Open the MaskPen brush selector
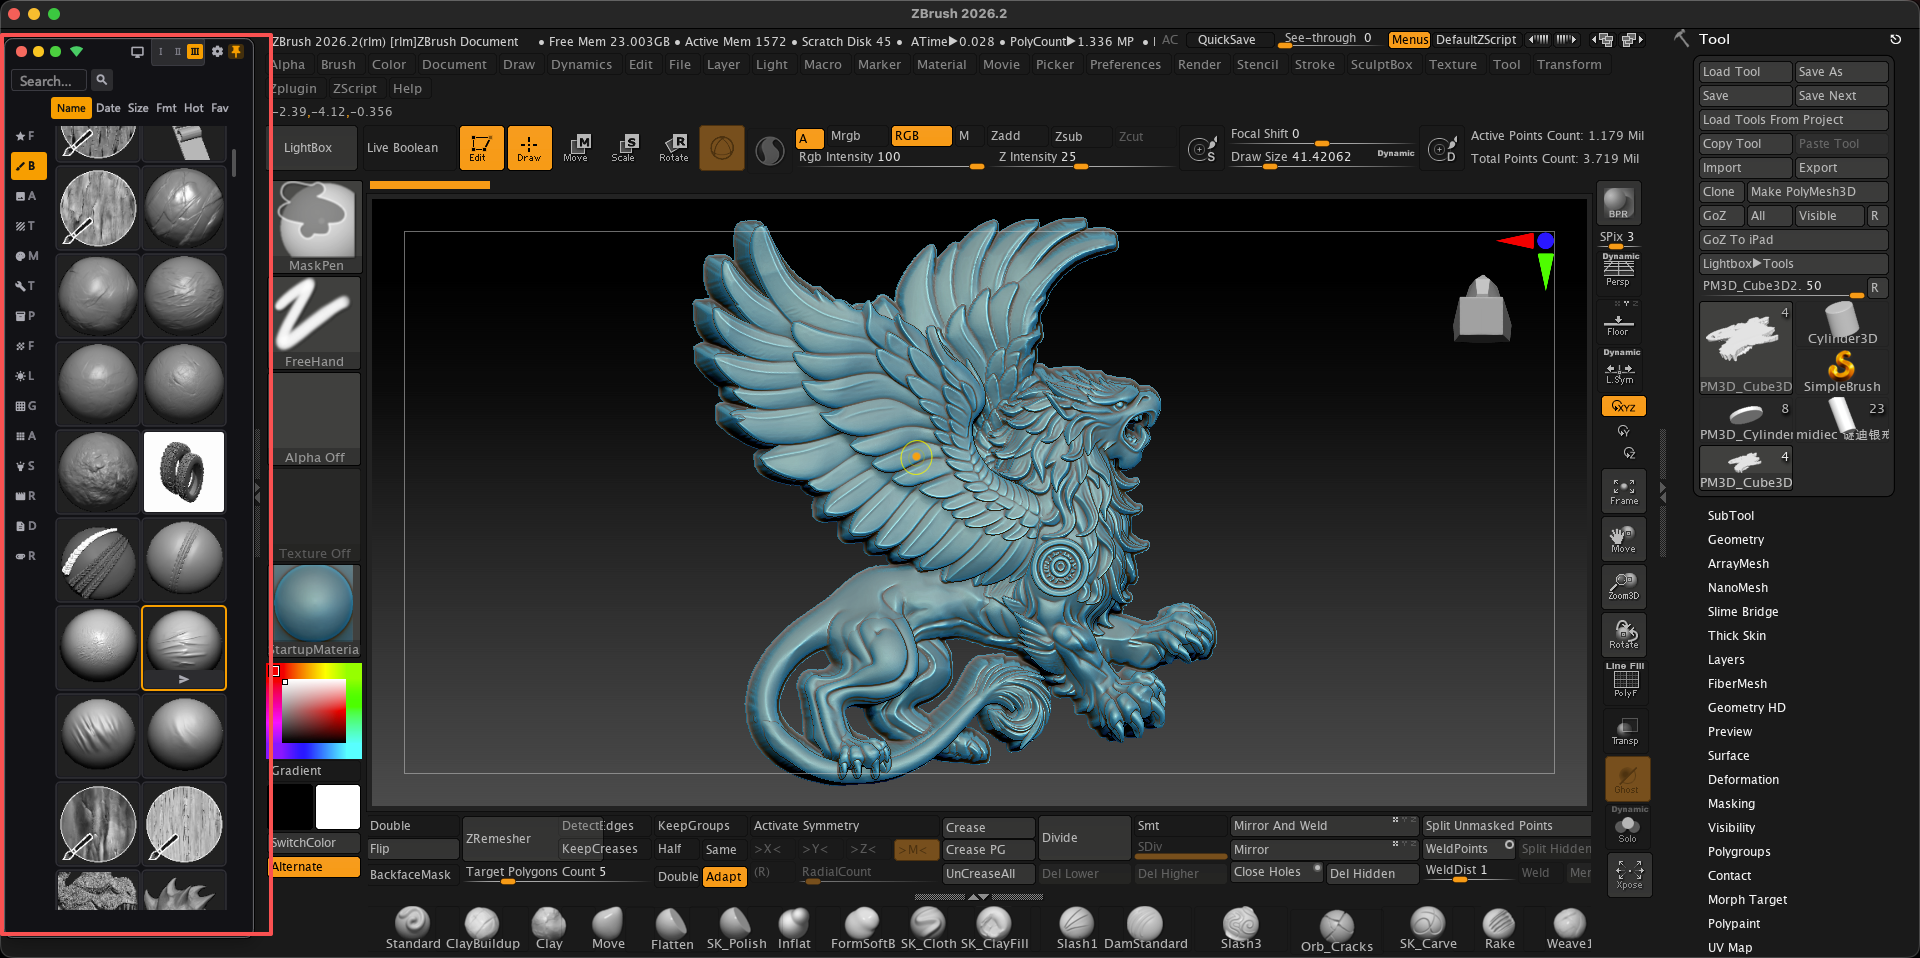This screenshot has width=1920, height=958. click(316, 228)
